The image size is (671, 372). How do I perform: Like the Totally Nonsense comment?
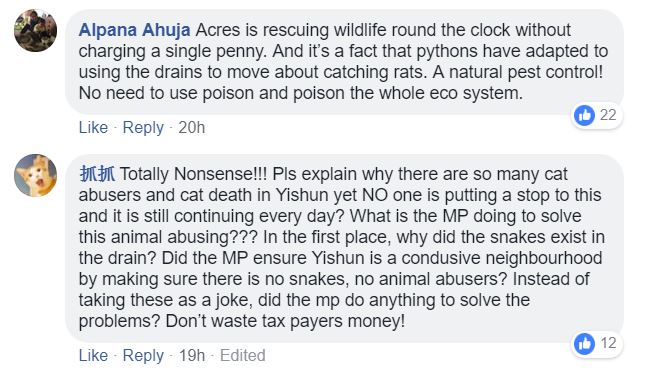coord(93,355)
